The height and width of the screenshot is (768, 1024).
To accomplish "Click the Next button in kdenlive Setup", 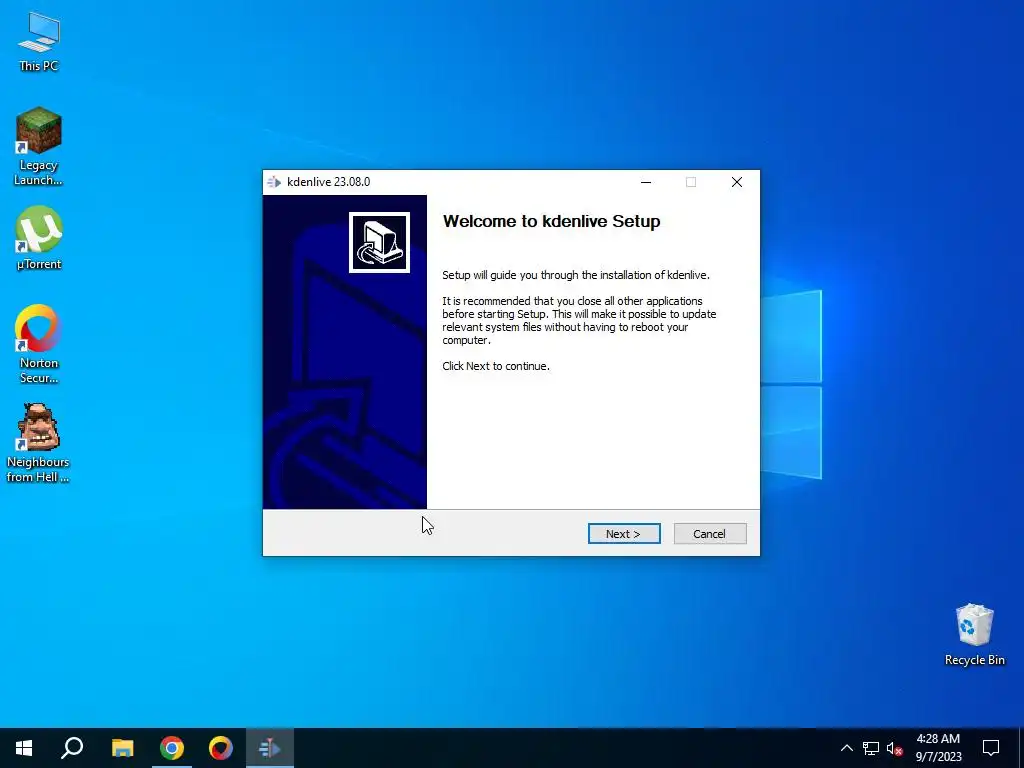I will pyautogui.click(x=624, y=534).
